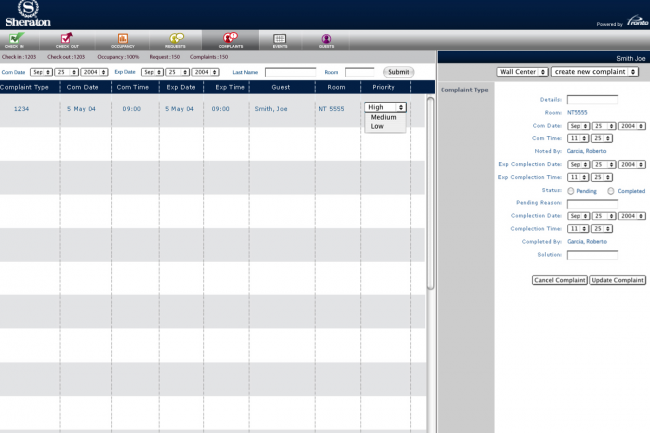
Task: Go to the Occupancy icon
Action: (121, 40)
